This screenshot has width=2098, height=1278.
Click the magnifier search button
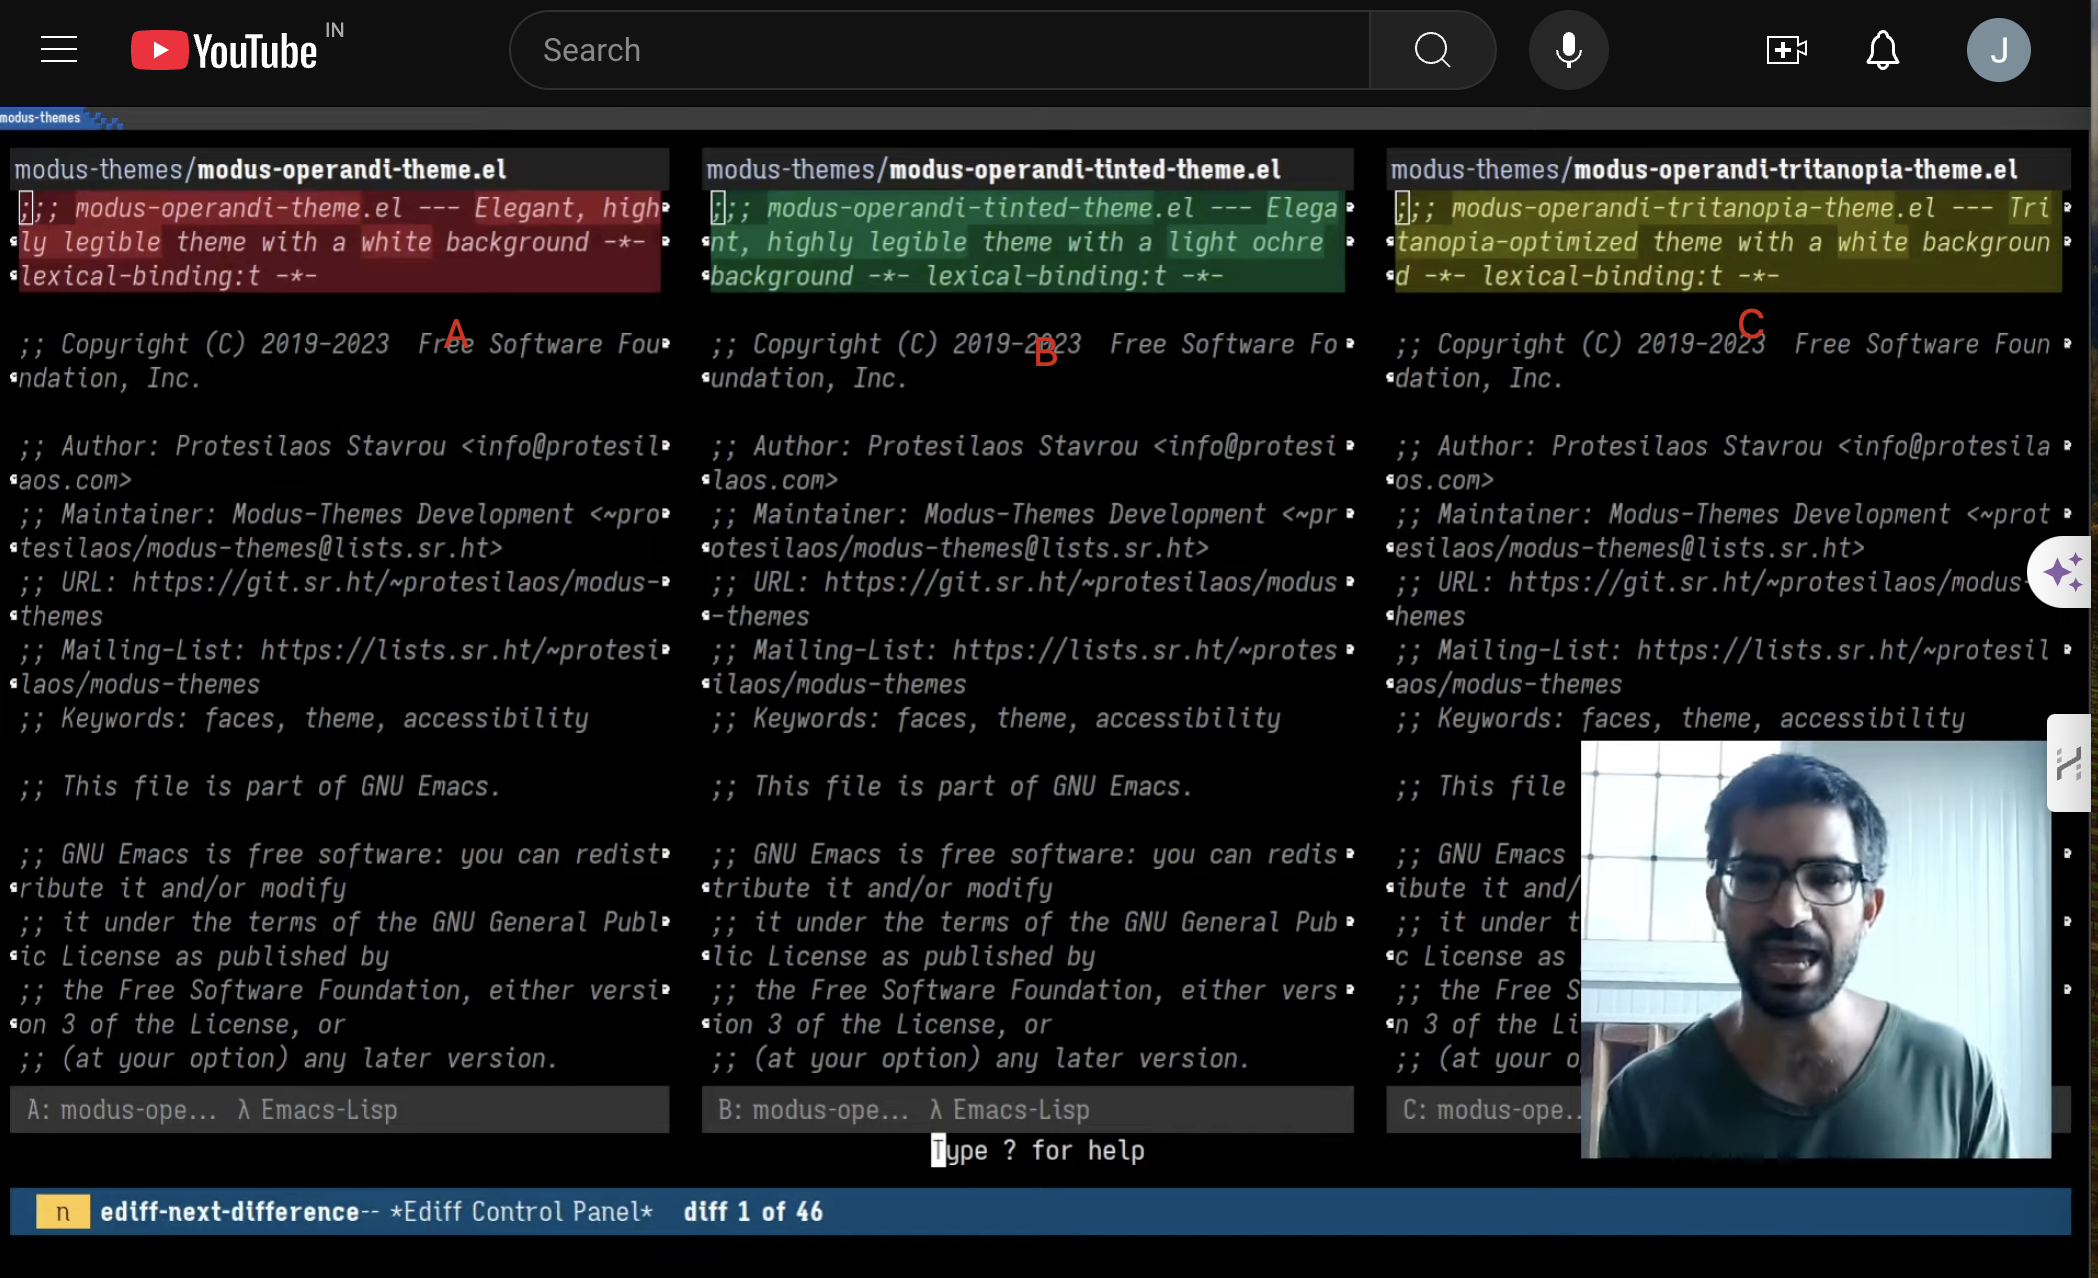[x=1432, y=49]
